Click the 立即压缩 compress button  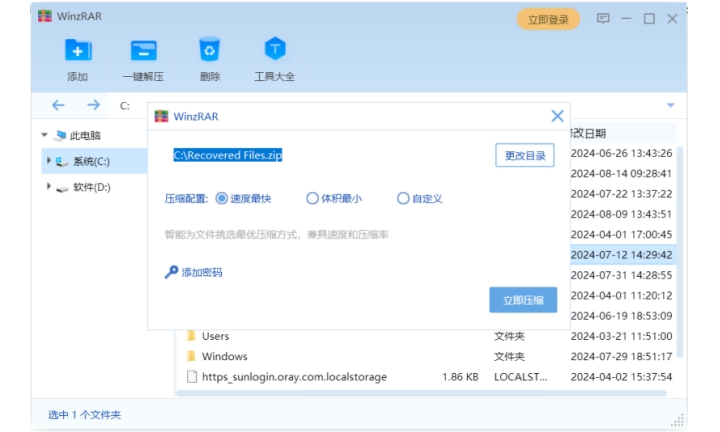523,300
